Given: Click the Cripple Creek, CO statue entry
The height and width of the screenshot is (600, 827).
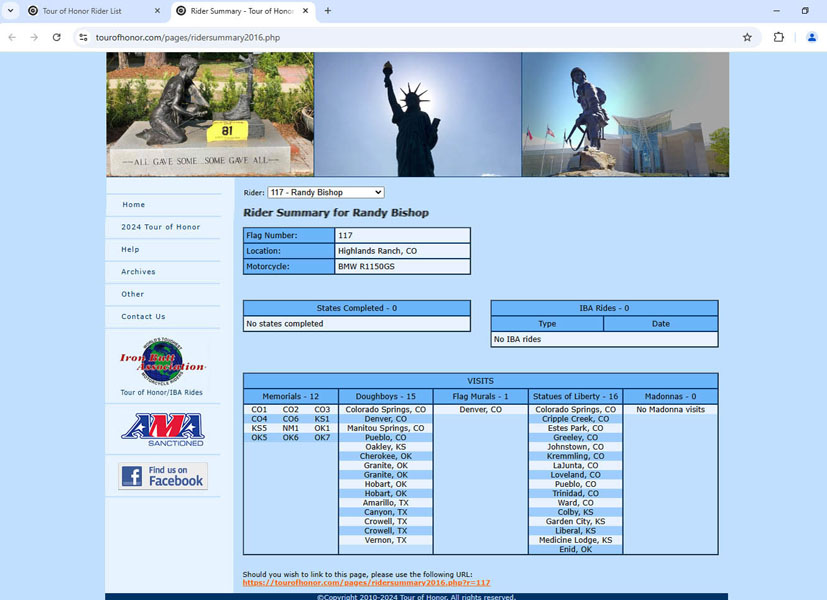Looking at the screenshot, I should pyautogui.click(x=575, y=419).
